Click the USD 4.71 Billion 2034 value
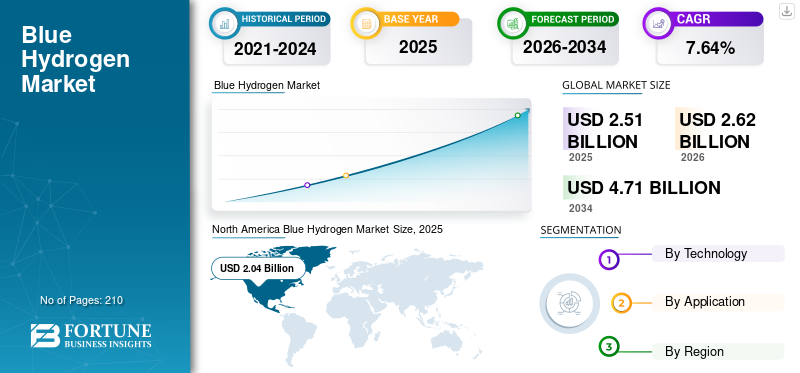Viewport: 800px width, 373px height. coord(644,188)
